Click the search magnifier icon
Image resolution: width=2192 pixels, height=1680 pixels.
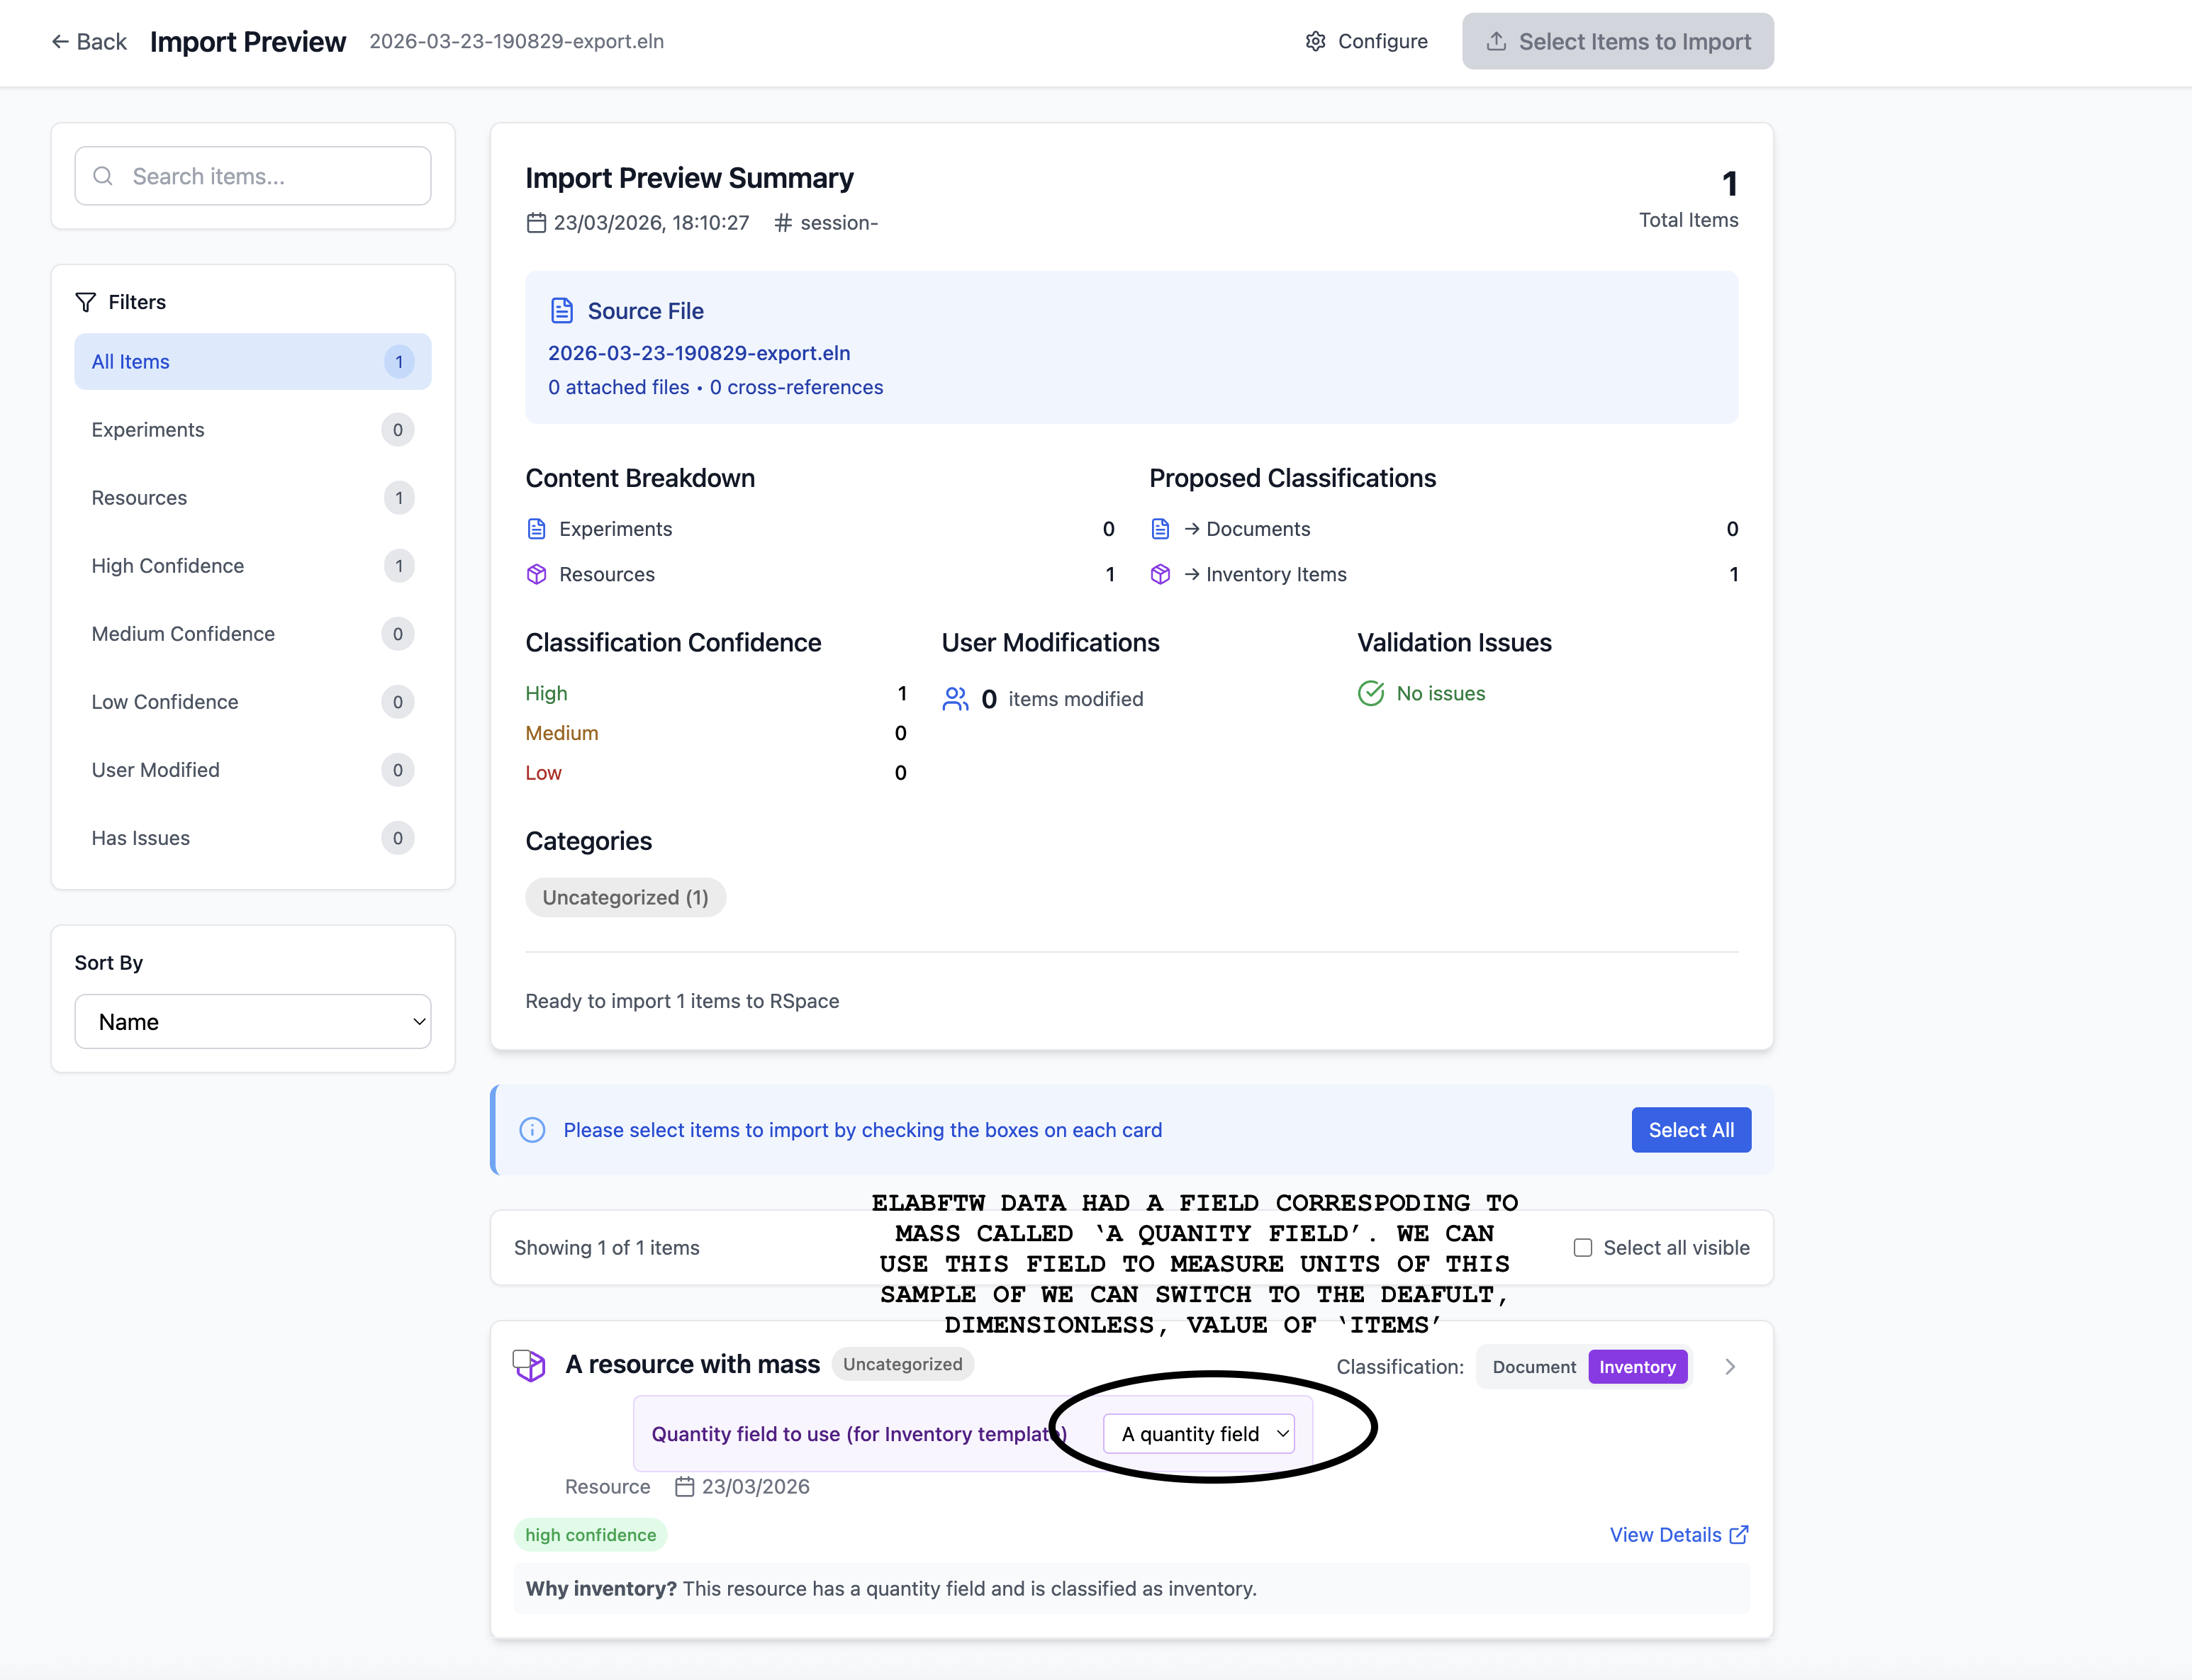(x=103, y=176)
